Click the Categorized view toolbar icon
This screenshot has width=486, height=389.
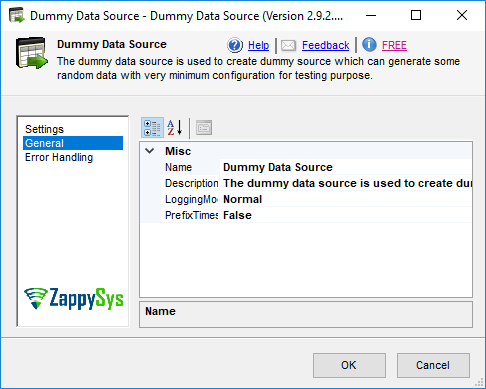click(x=152, y=128)
